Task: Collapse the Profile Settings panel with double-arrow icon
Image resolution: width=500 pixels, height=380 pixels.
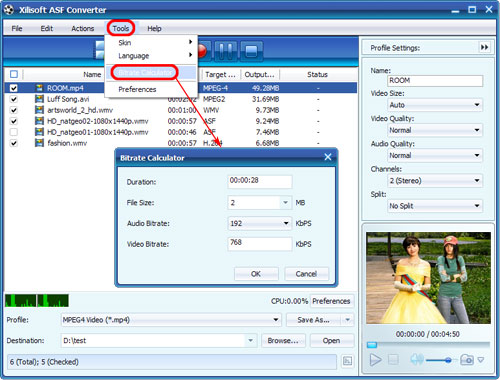Action: (x=484, y=47)
